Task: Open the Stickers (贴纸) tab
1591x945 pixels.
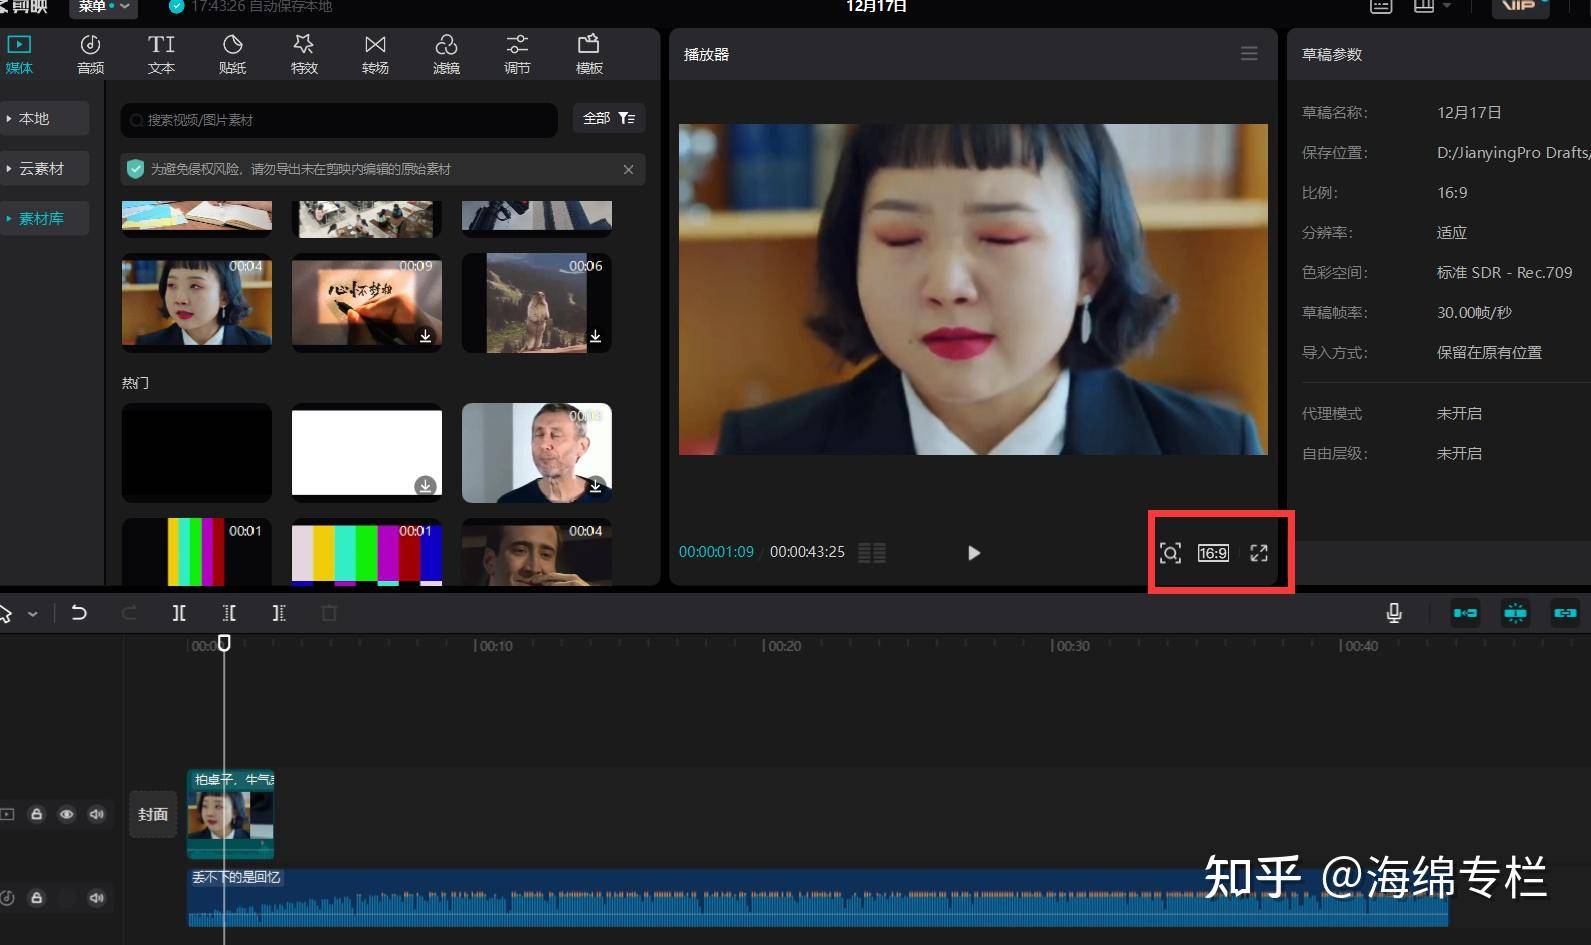Action: pyautogui.click(x=232, y=54)
